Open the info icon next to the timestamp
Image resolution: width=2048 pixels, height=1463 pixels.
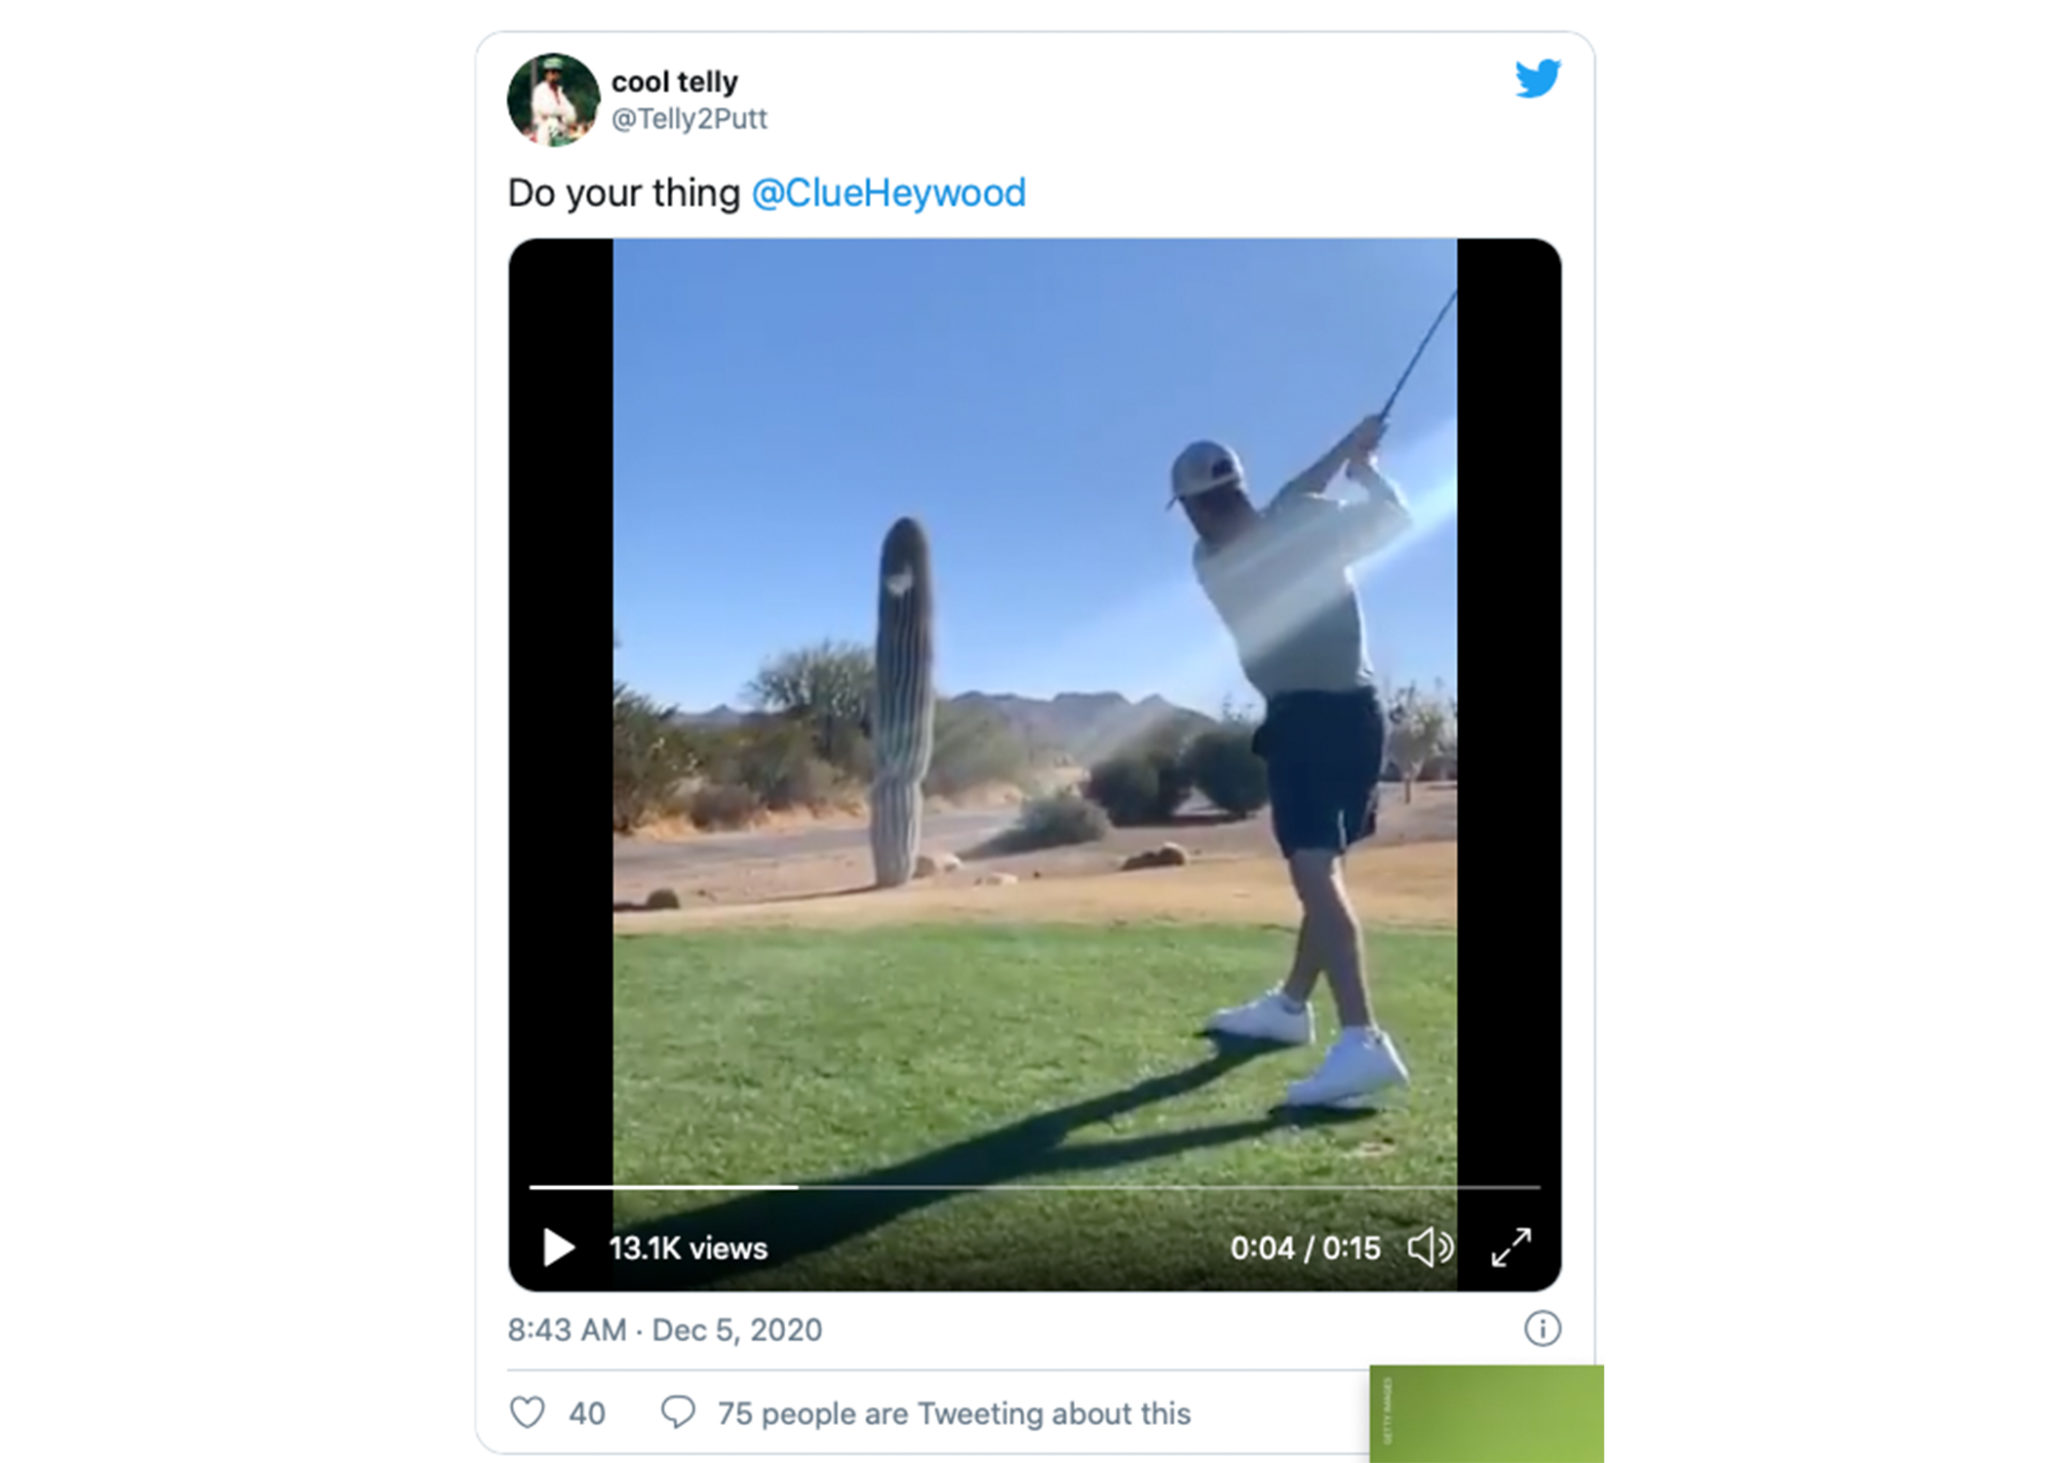pos(1540,1330)
